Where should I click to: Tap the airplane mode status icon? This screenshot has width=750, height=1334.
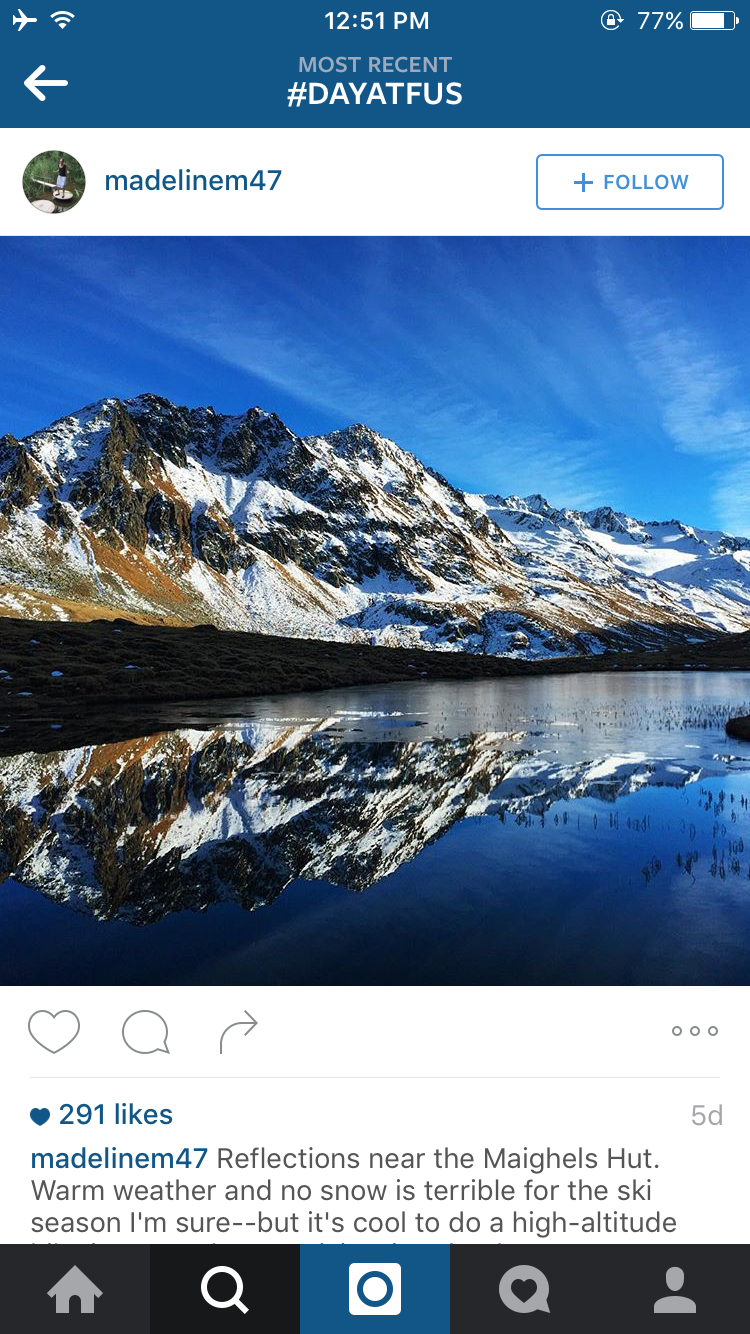[x=23, y=20]
